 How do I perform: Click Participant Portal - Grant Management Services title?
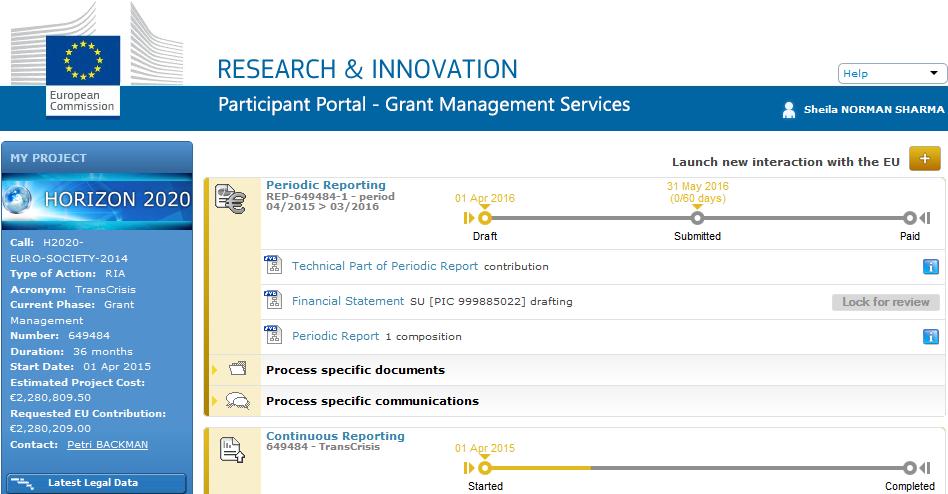click(x=424, y=105)
